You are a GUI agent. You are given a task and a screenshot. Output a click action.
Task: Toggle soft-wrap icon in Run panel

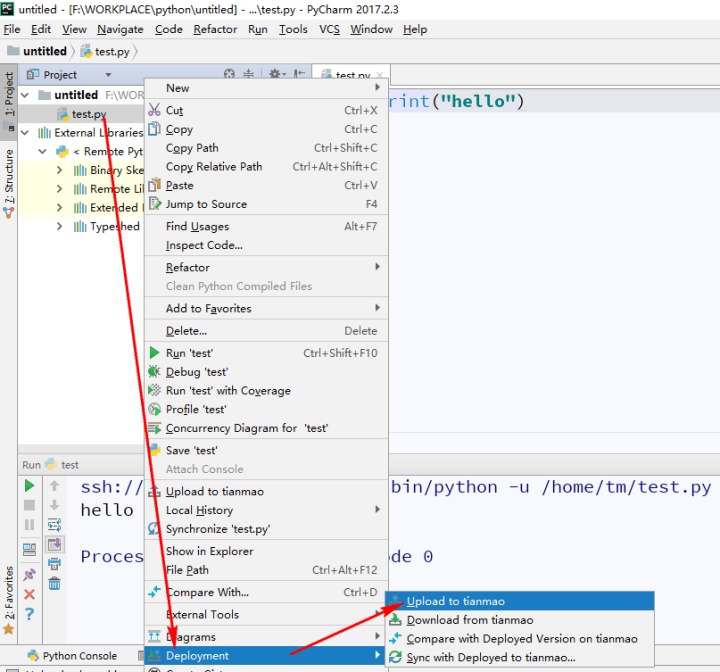point(54,525)
